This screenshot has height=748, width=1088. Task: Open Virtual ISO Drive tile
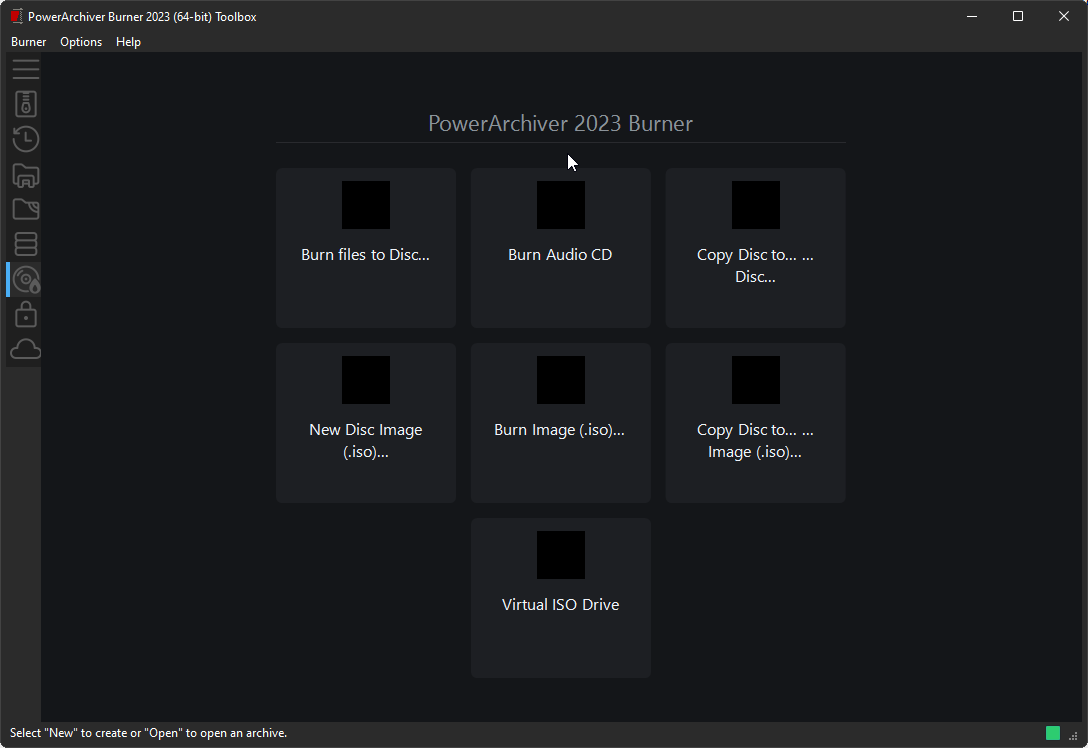[561, 597]
